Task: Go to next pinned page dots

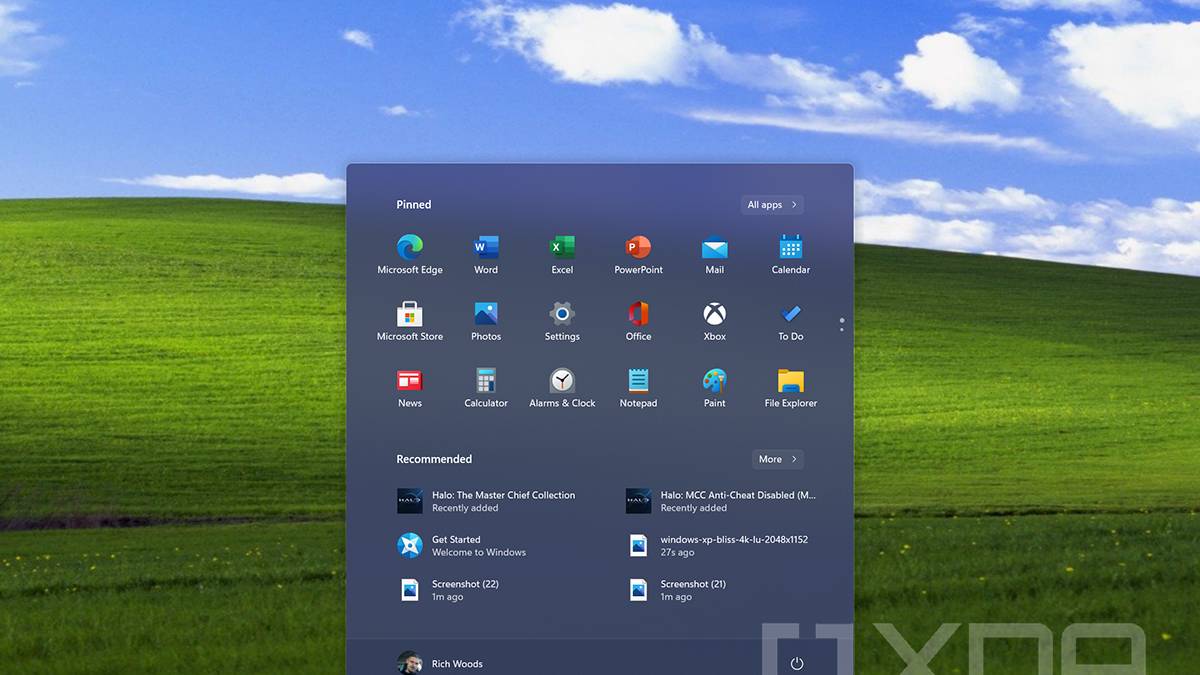Action: 842,325
